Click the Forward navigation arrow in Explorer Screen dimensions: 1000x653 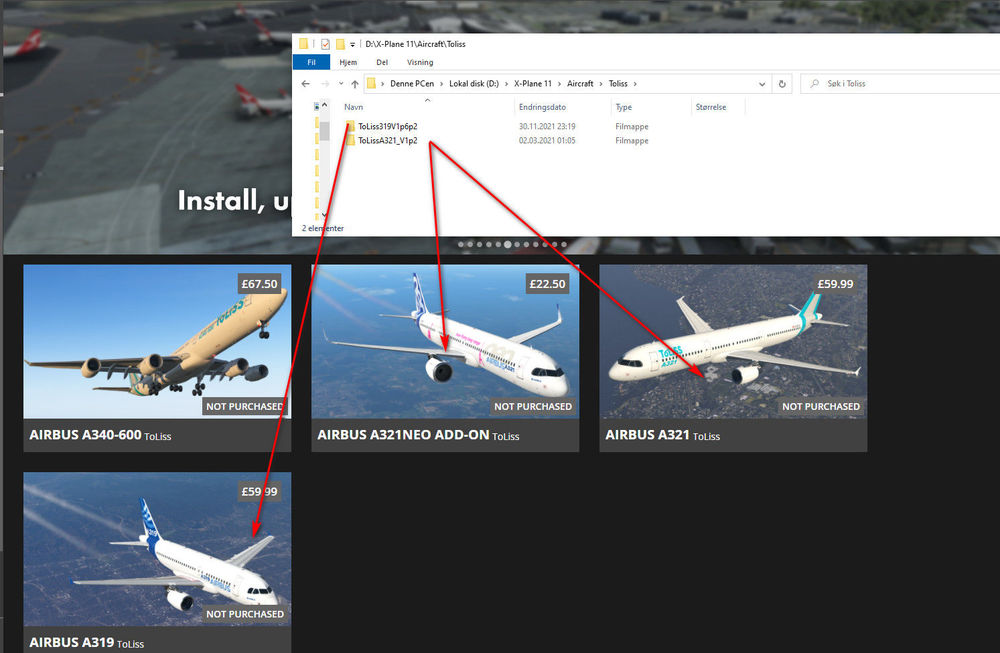[x=323, y=84]
